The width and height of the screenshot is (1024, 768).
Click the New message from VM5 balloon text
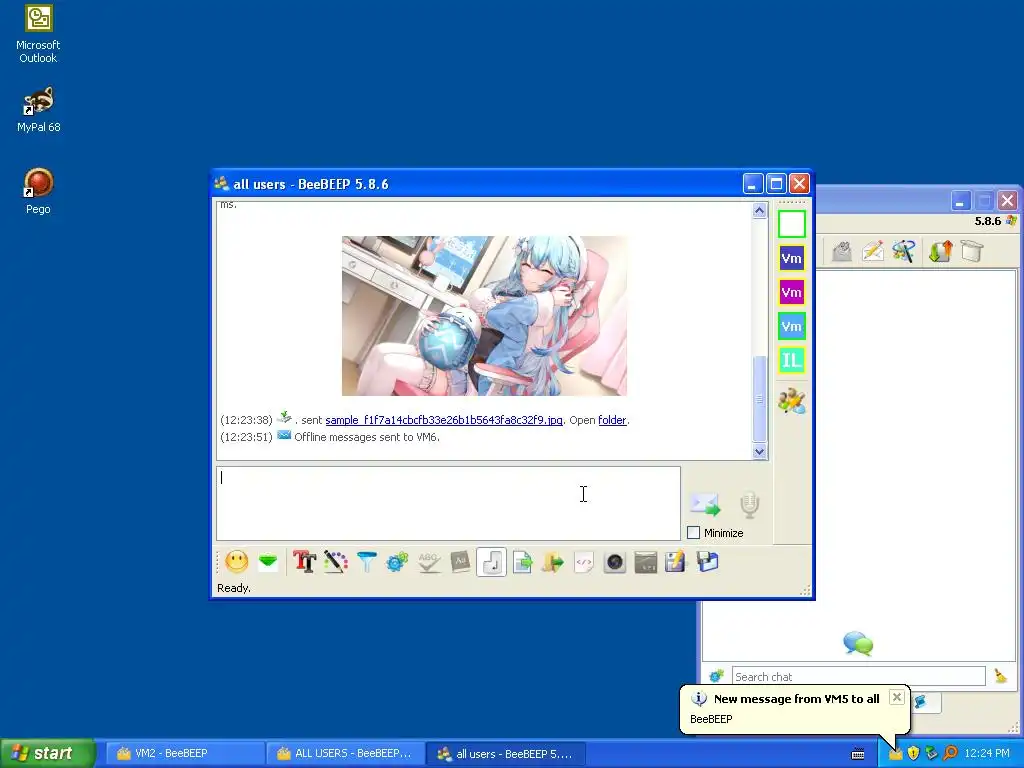click(797, 699)
